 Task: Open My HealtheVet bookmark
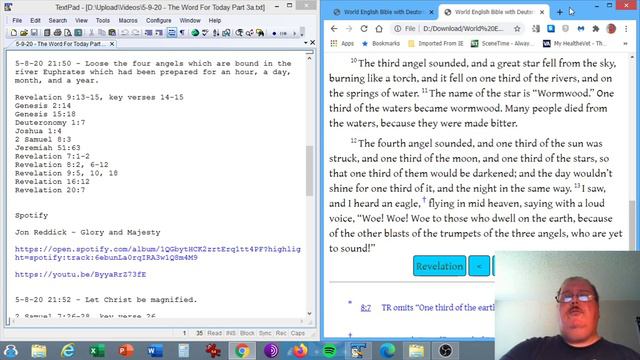tap(575, 43)
